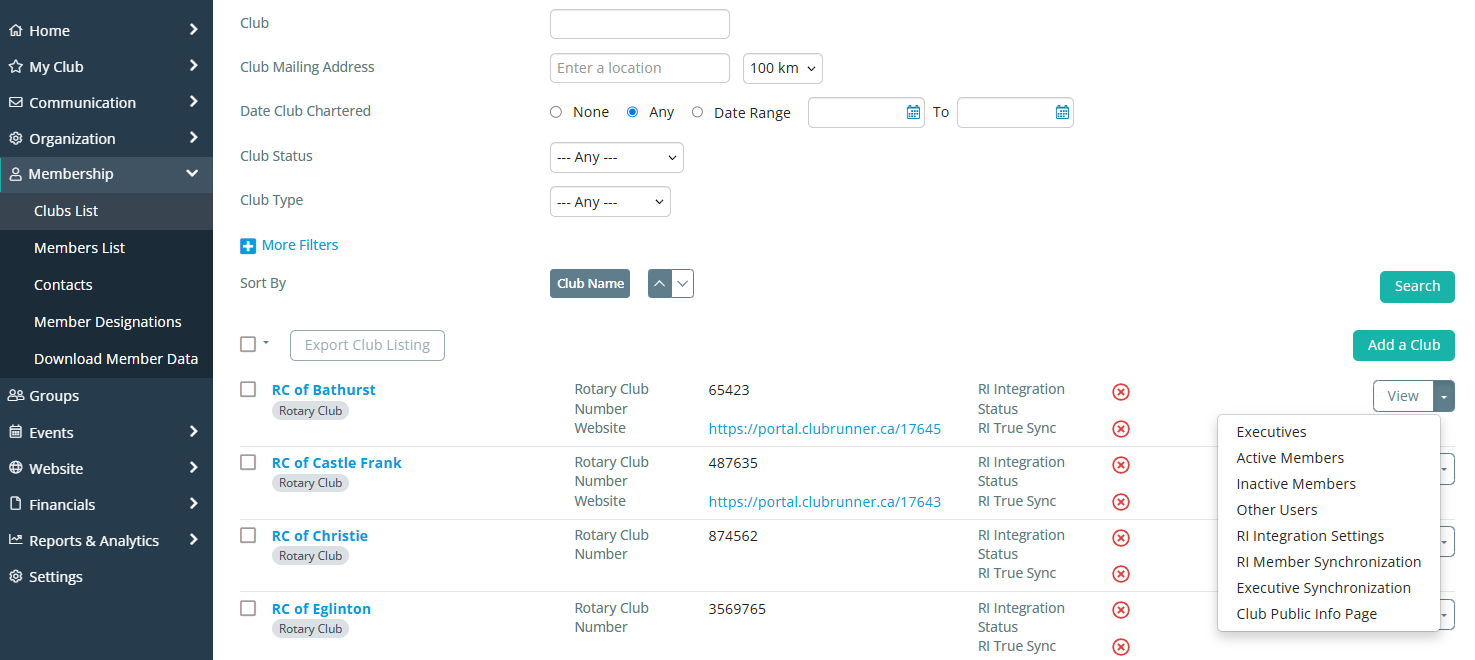Select the Any radio for Date Club Chartered

632,112
